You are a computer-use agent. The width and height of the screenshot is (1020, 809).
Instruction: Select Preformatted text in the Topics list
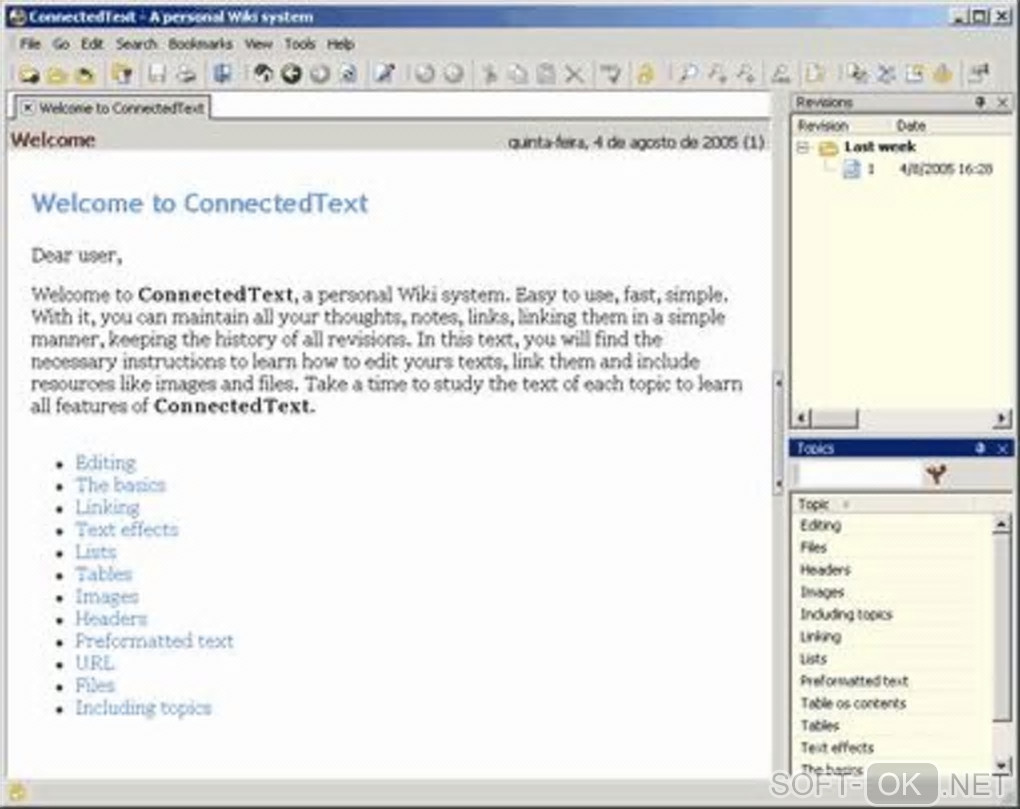coord(854,681)
